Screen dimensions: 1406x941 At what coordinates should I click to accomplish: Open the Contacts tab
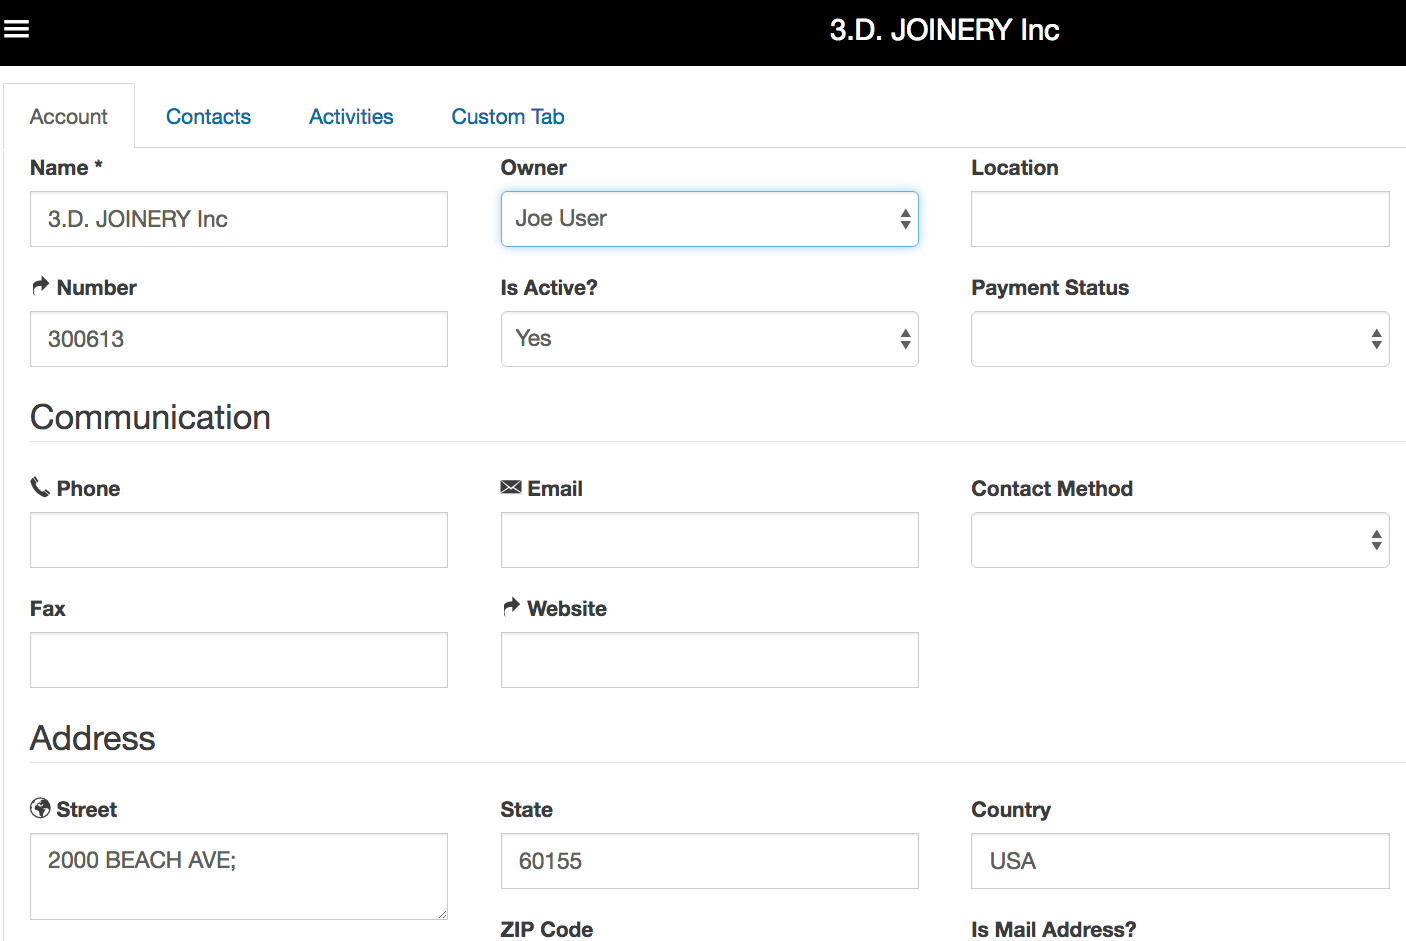208,116
